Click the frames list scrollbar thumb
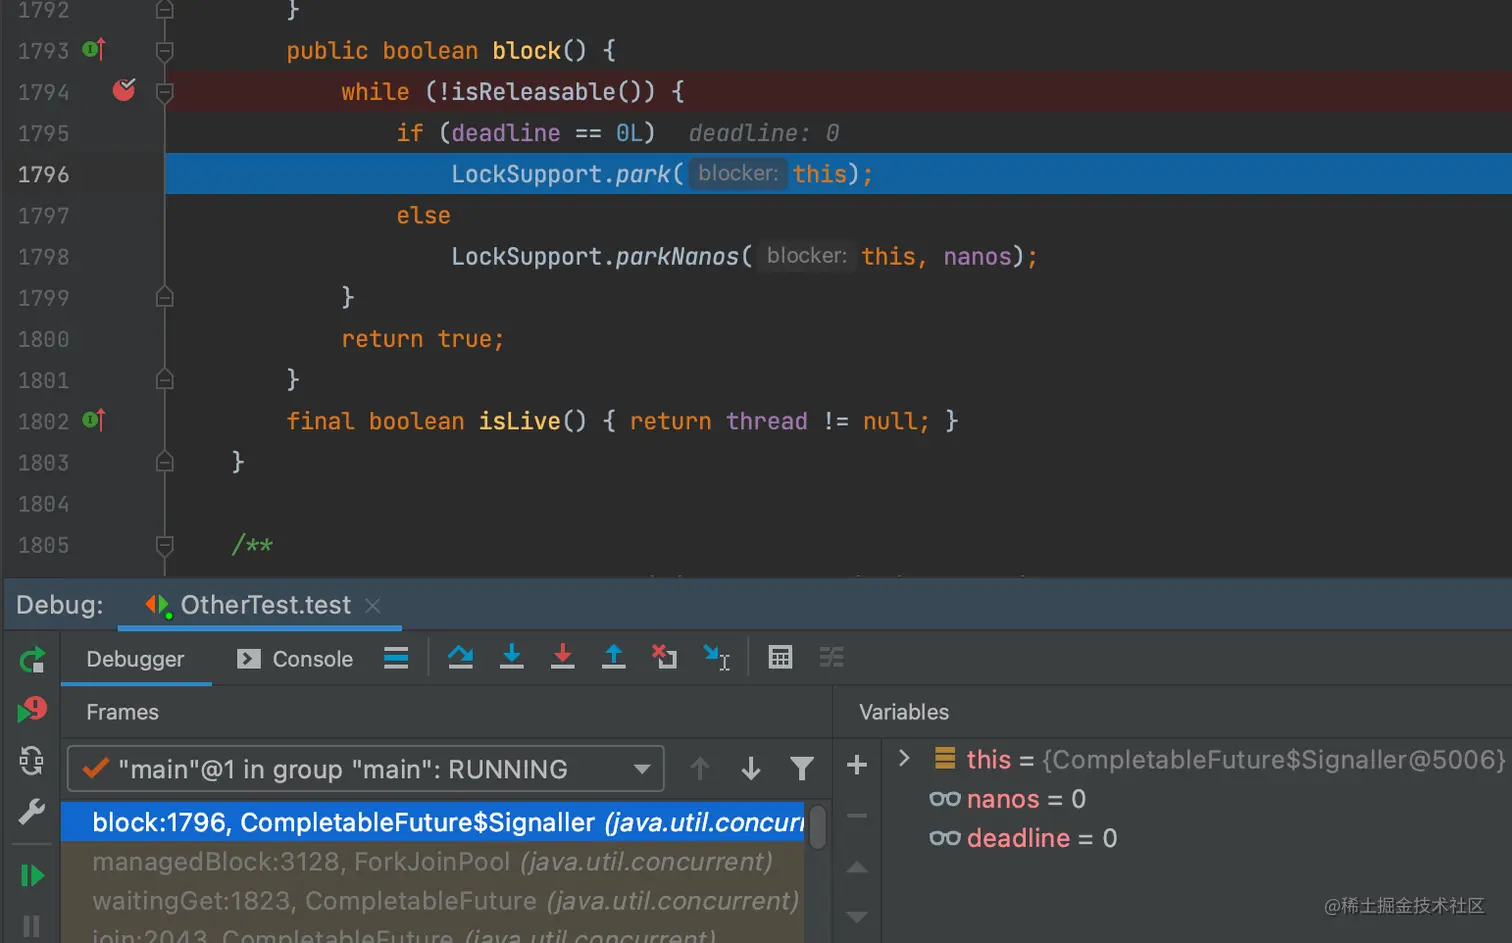Viewport: 1512px width, 943px height. pos(818,827)
